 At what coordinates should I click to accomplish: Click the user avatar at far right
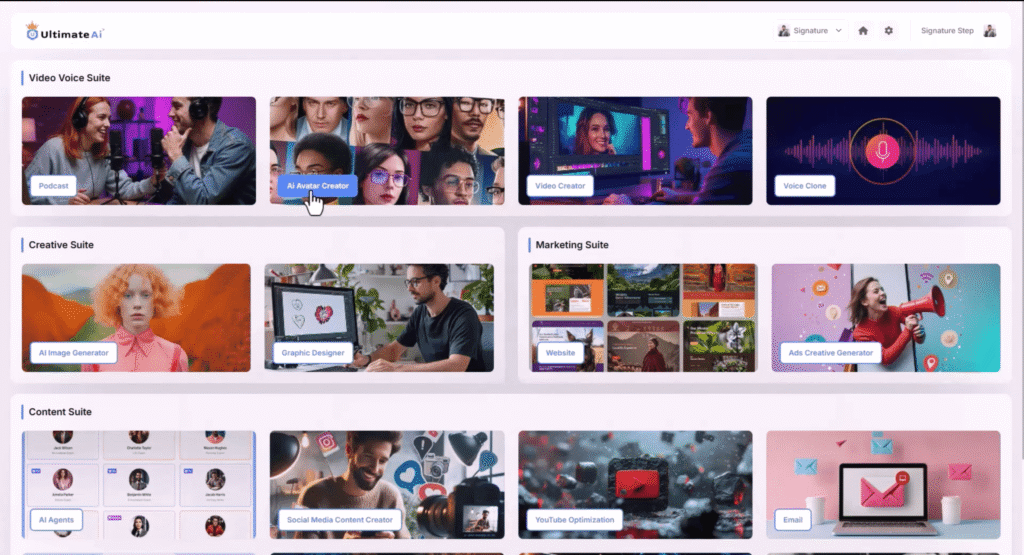pyautogui.click(x=989, y=31)
